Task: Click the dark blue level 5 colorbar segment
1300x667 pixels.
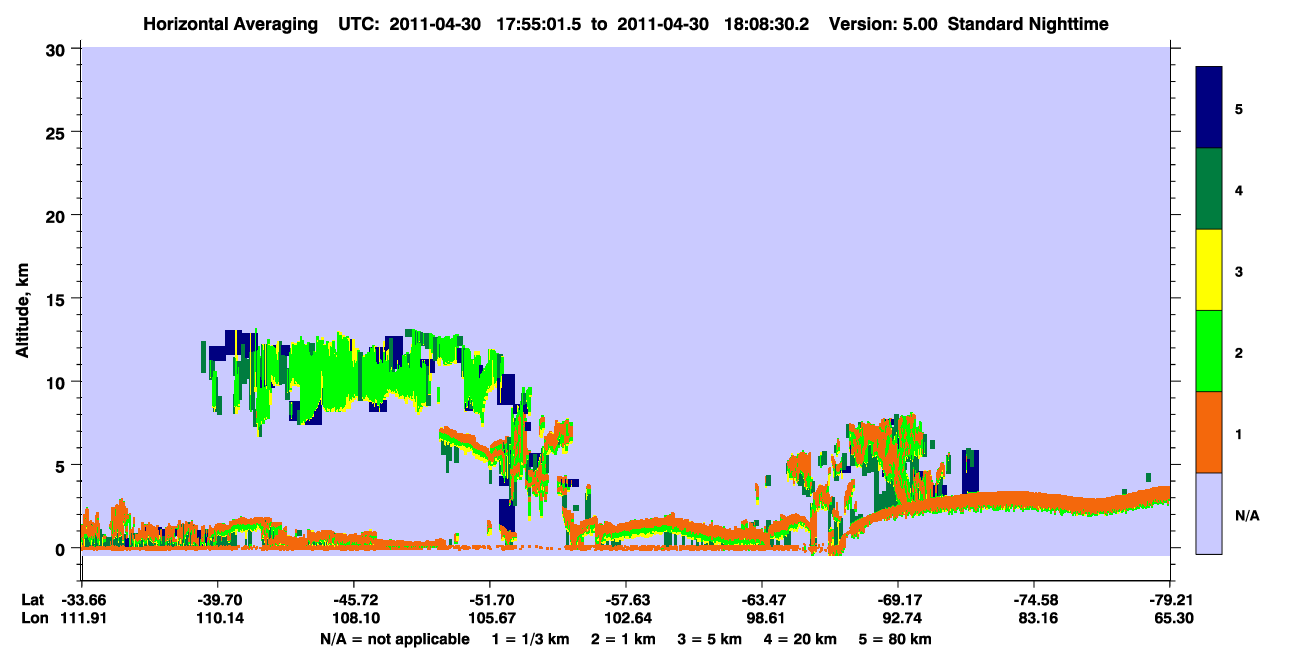Action: click(x=1209, y=108)
